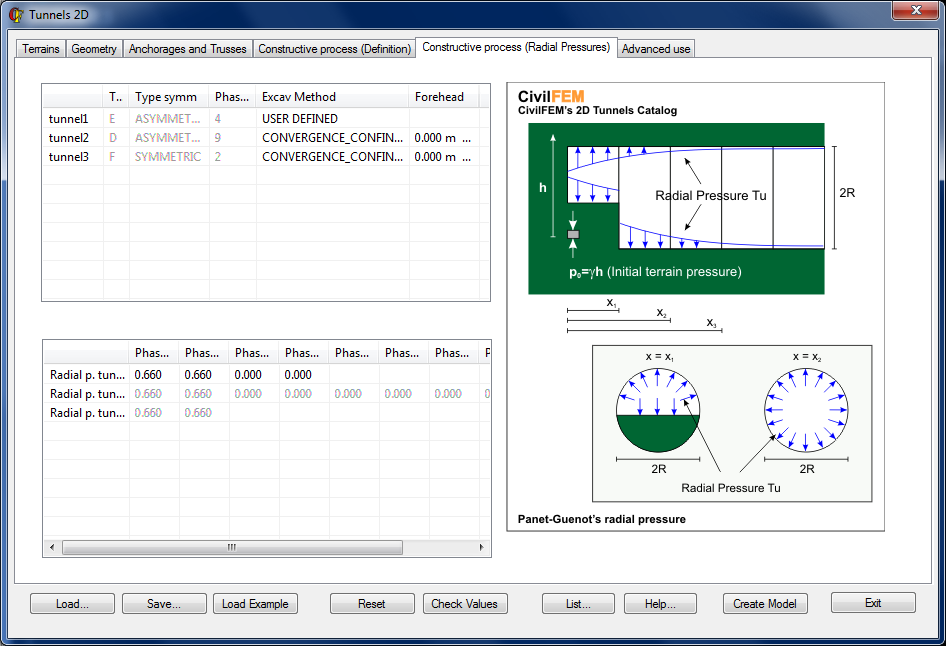946x646 pixels.
Task: Open the Geometry tab
Action: tap(94, 49)
